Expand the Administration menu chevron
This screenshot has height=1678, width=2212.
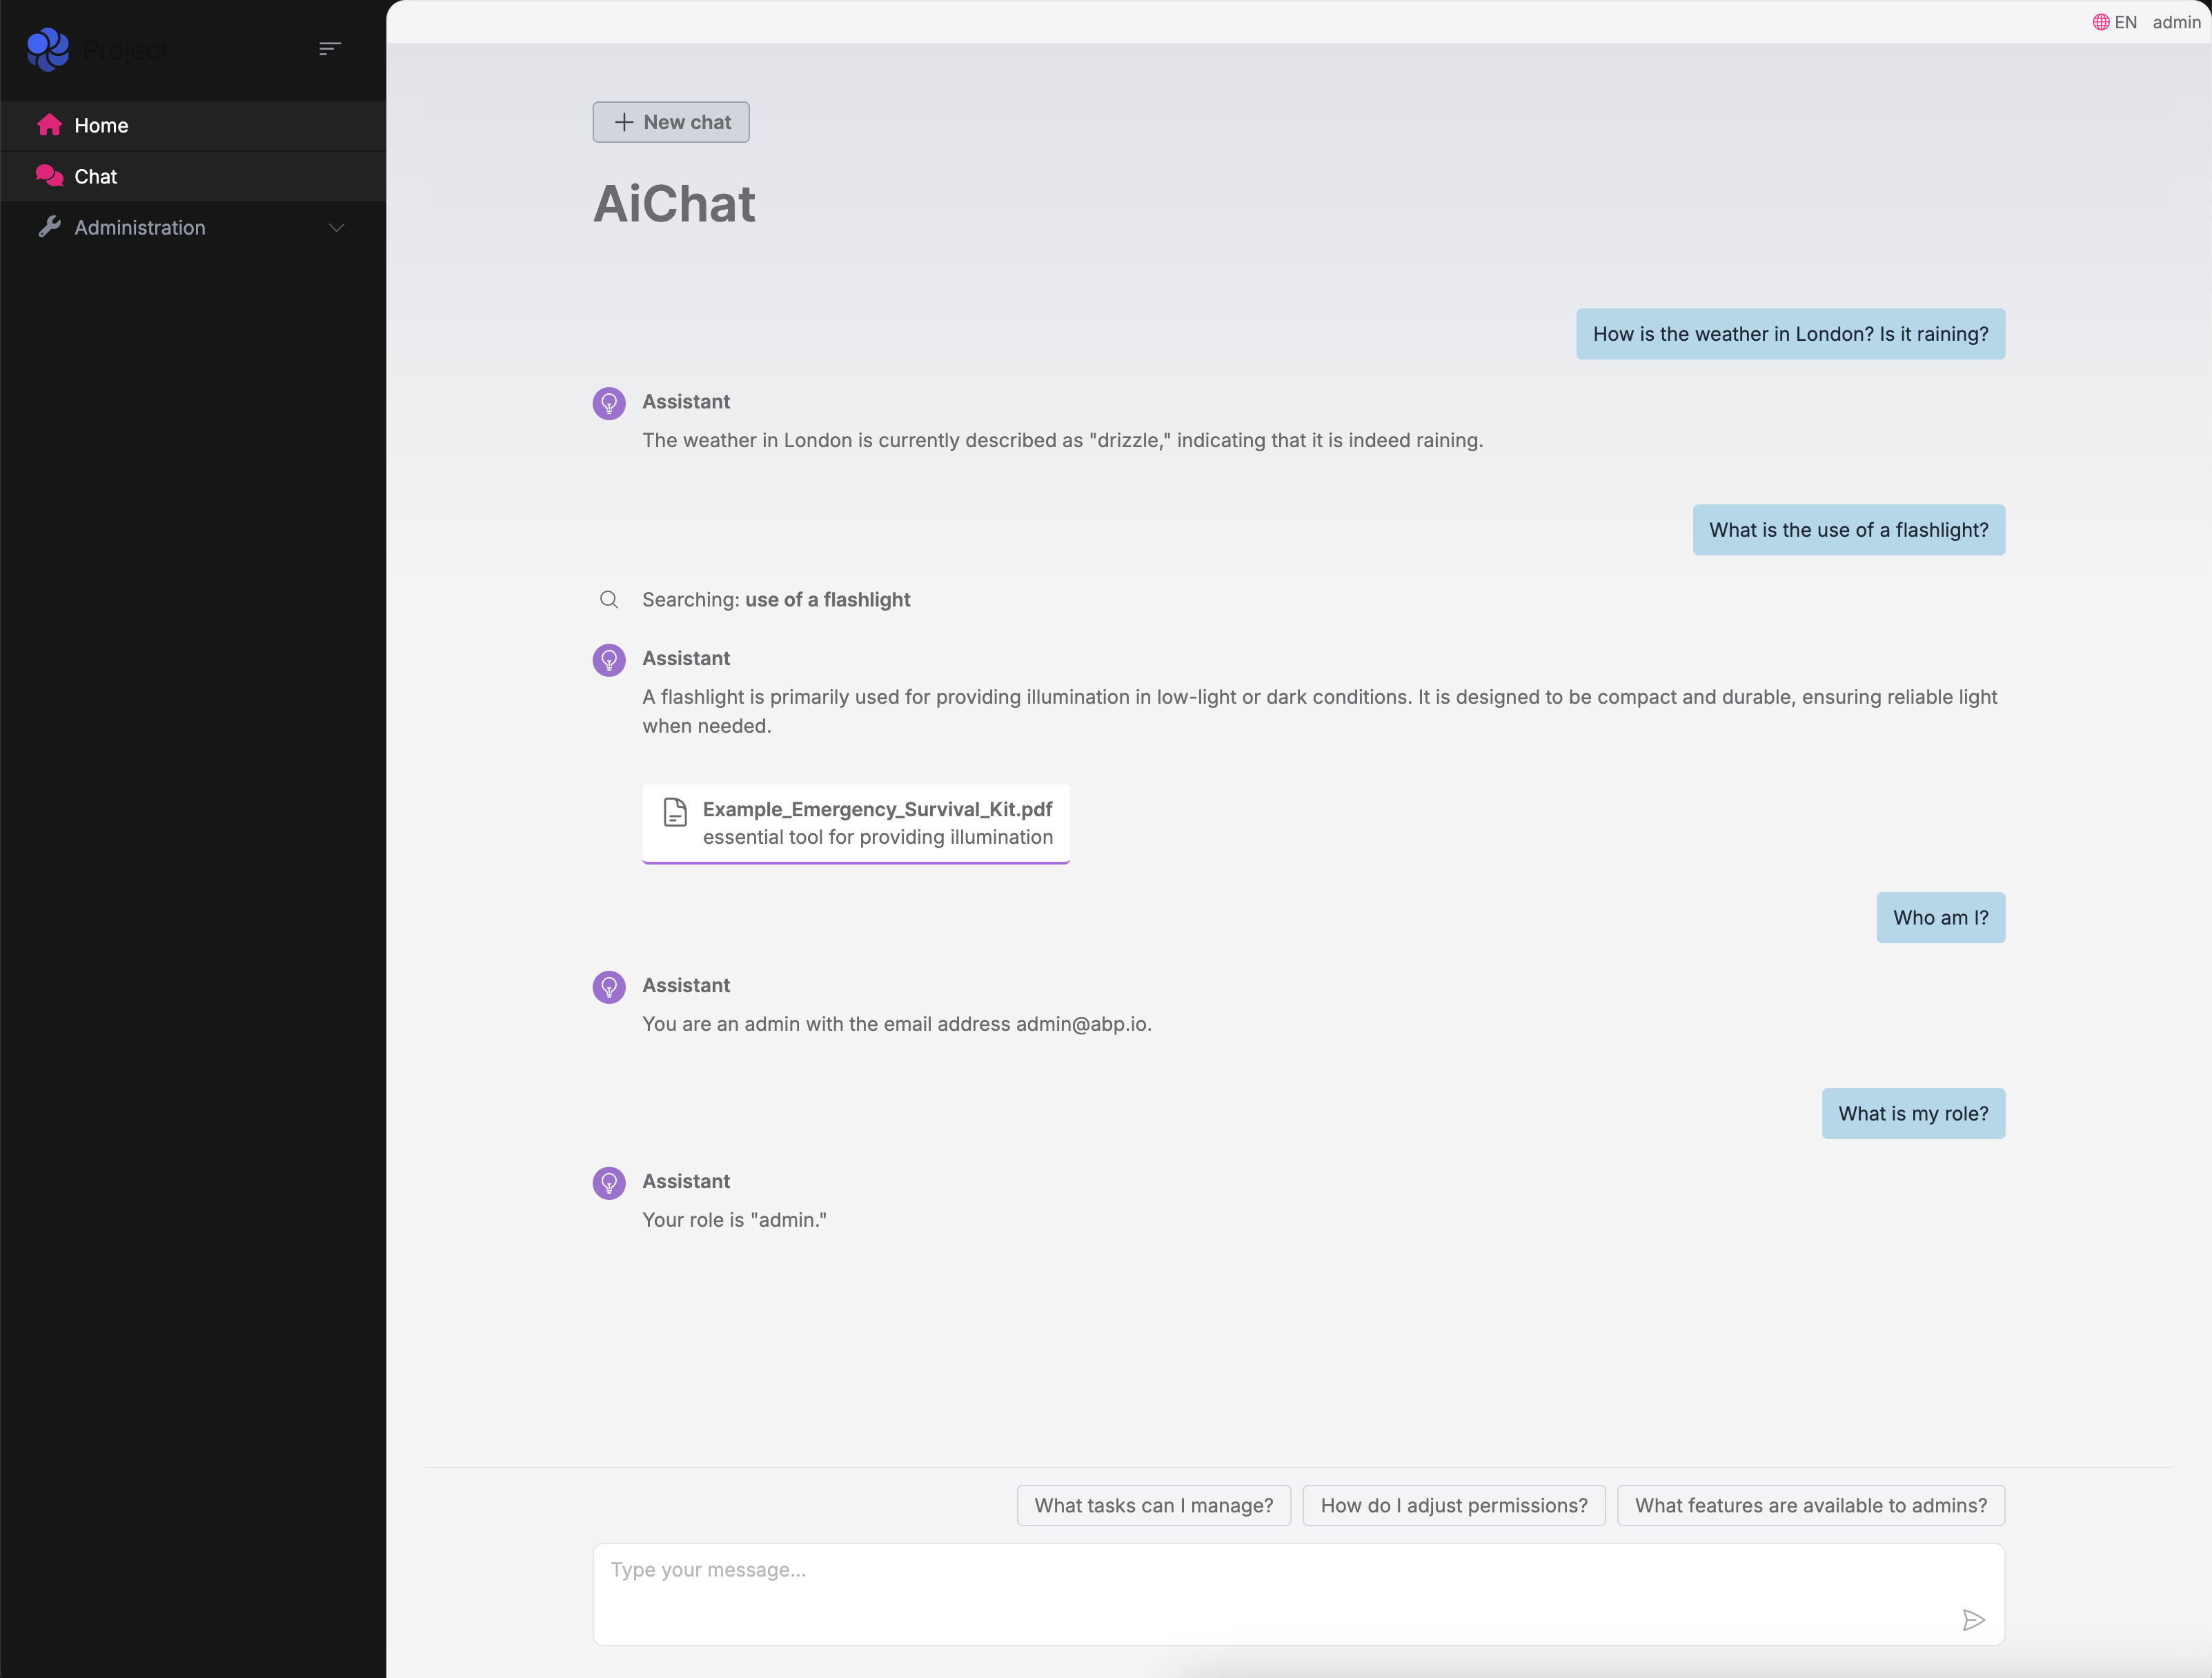(x=336, y=227)
